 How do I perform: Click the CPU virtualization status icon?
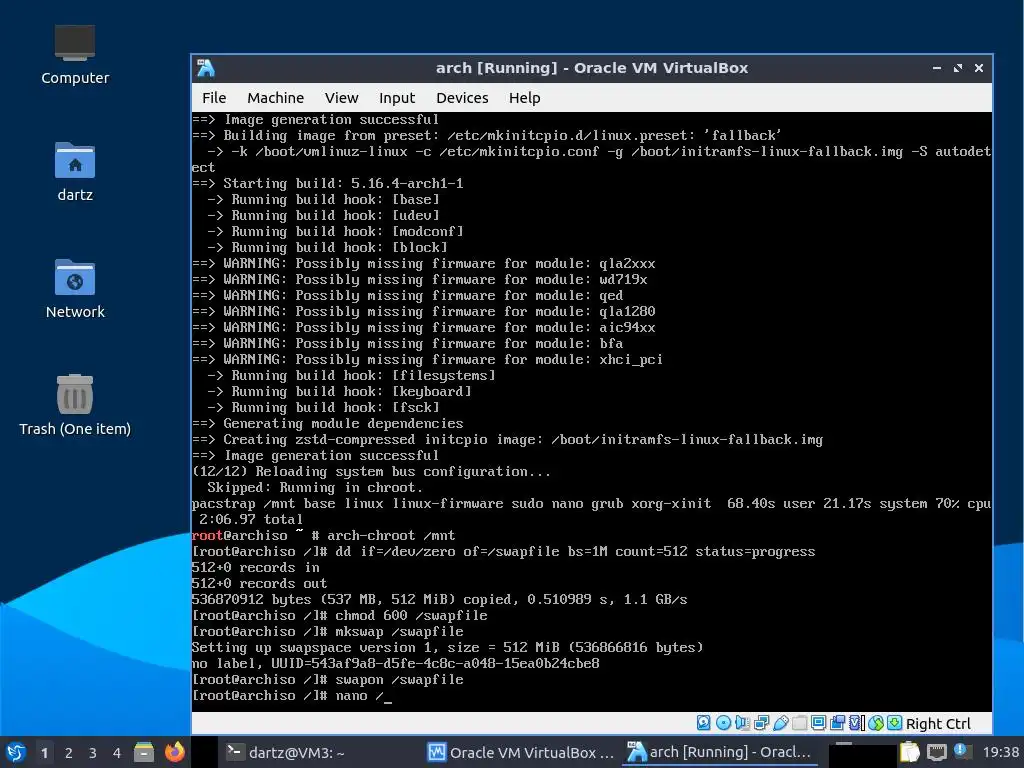(856, 723)
